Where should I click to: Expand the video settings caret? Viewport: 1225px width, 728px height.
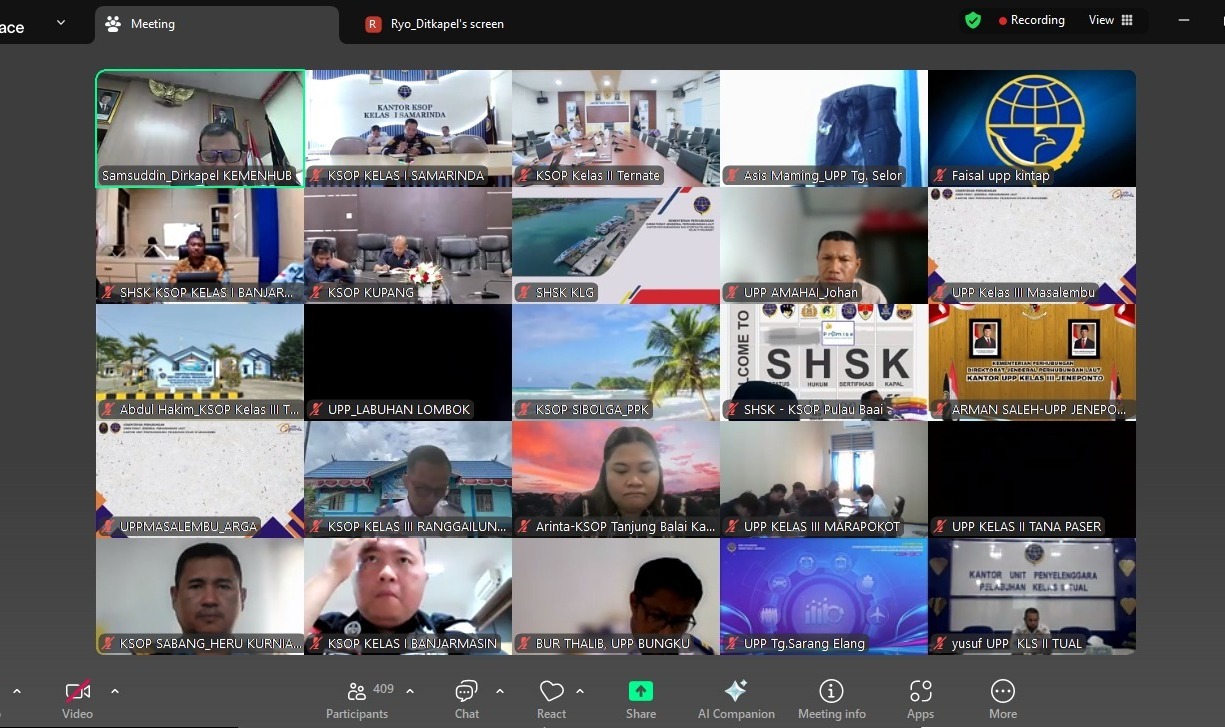pos(115,691)
